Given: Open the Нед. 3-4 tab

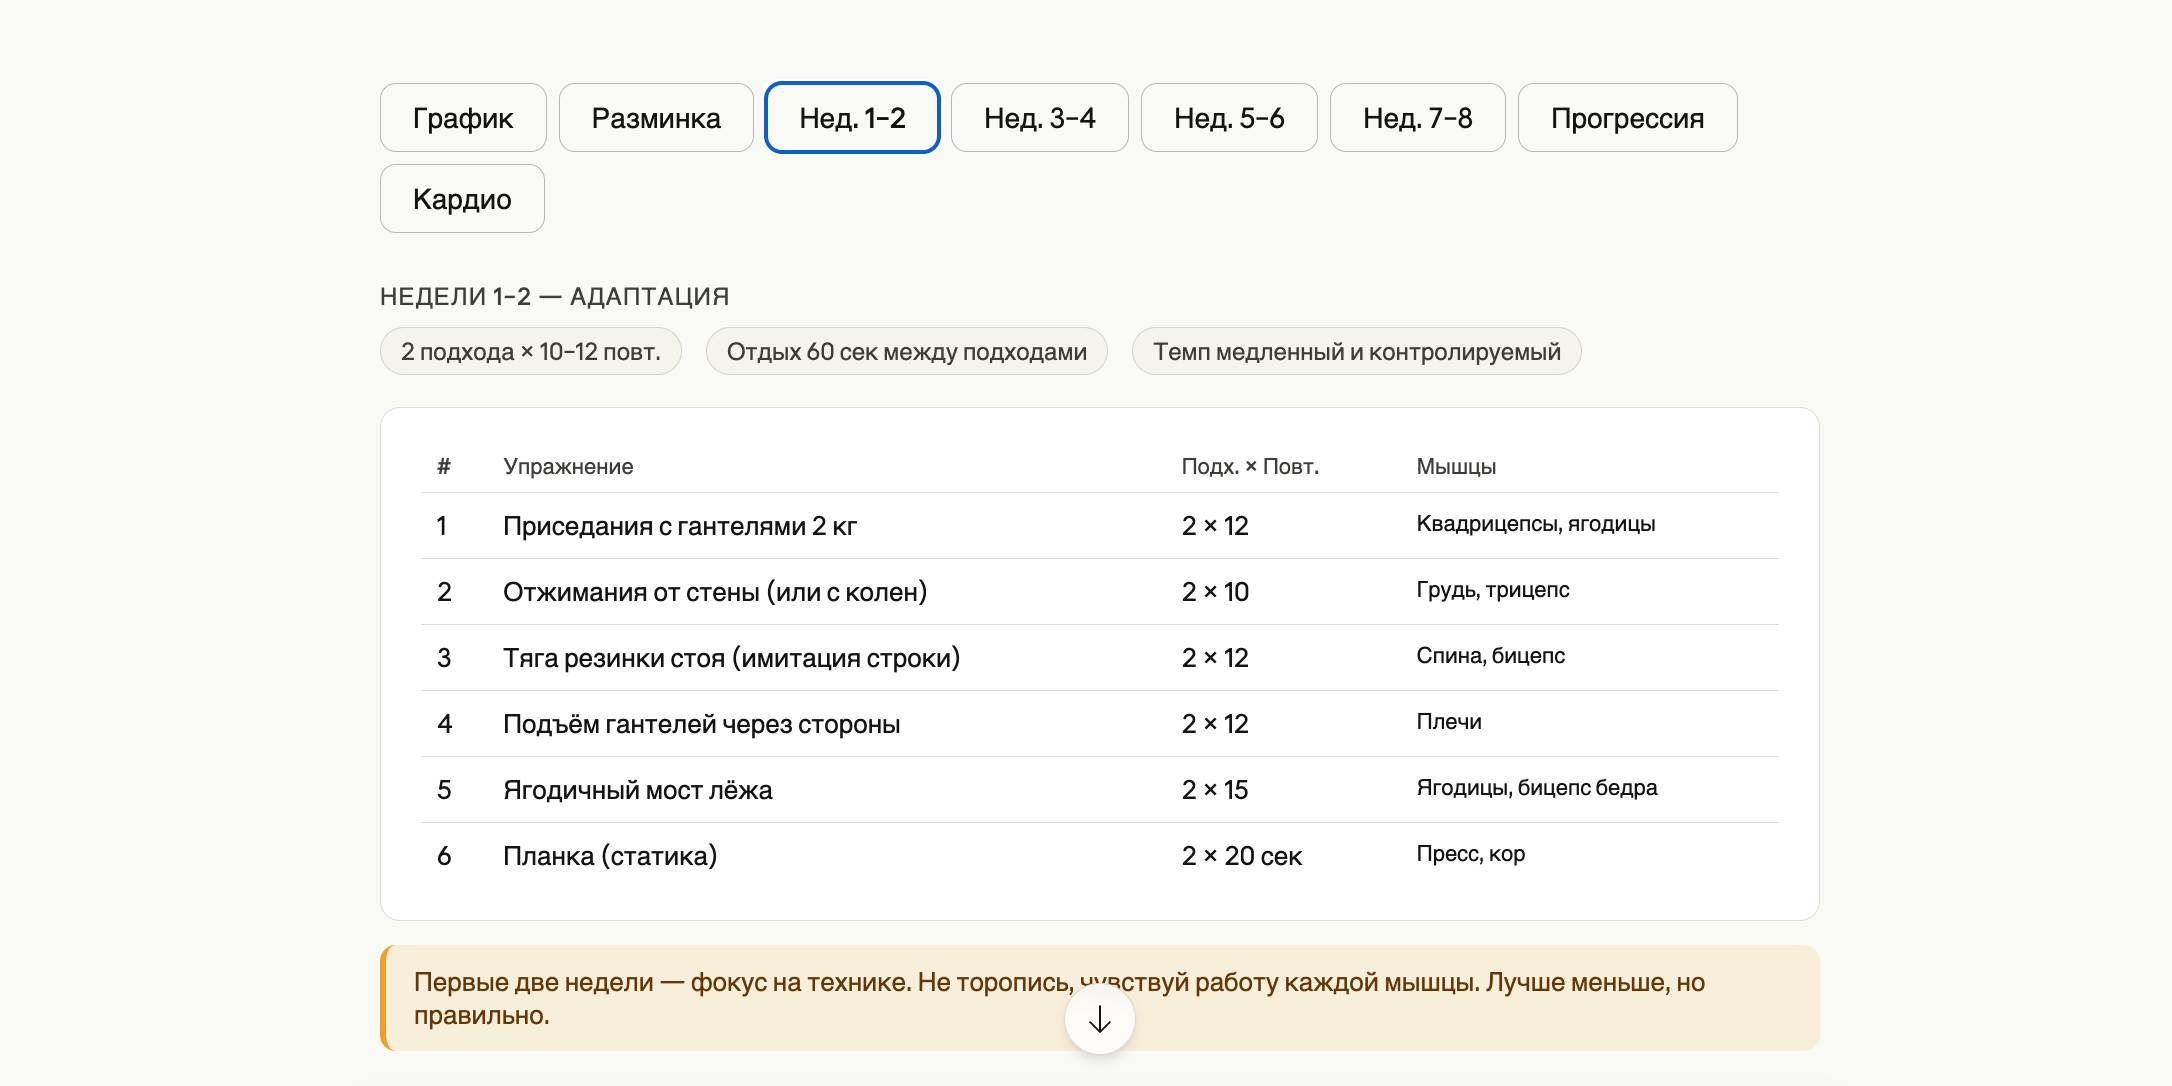Looking at the screenshot, I should point(1039,118).
